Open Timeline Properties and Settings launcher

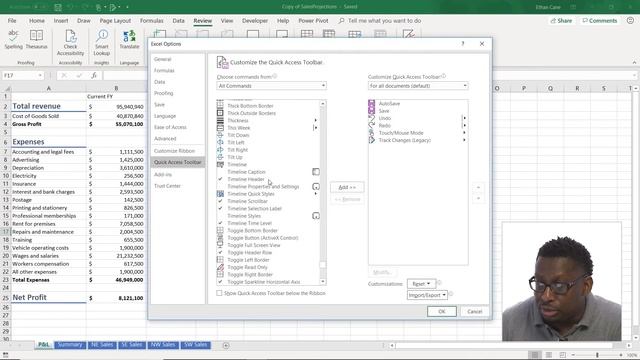(316, 187)
